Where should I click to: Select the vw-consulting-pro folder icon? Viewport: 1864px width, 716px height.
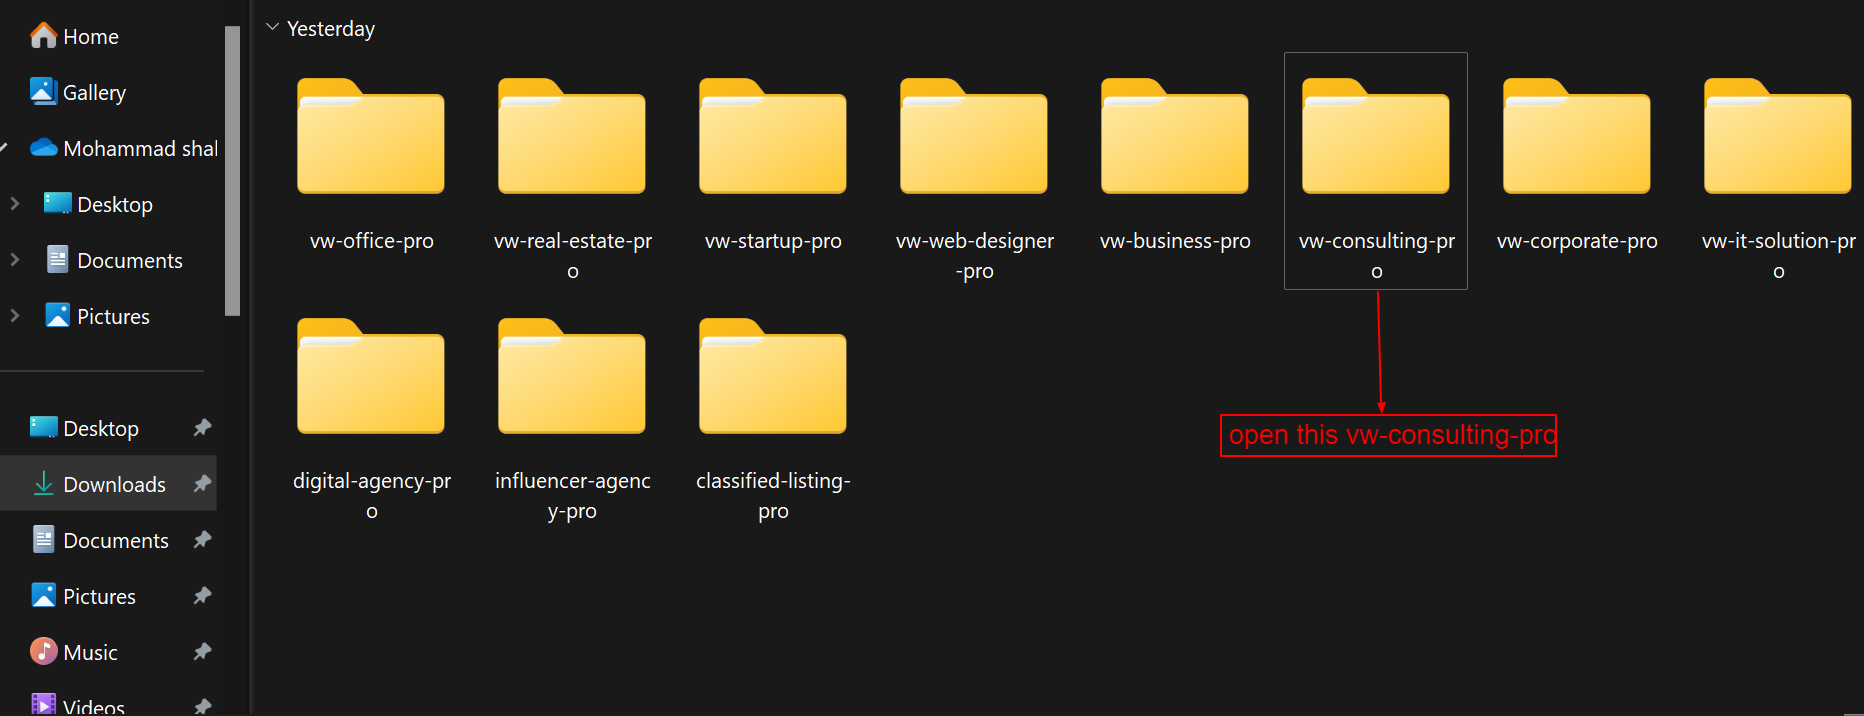[x=1375, y=138]
